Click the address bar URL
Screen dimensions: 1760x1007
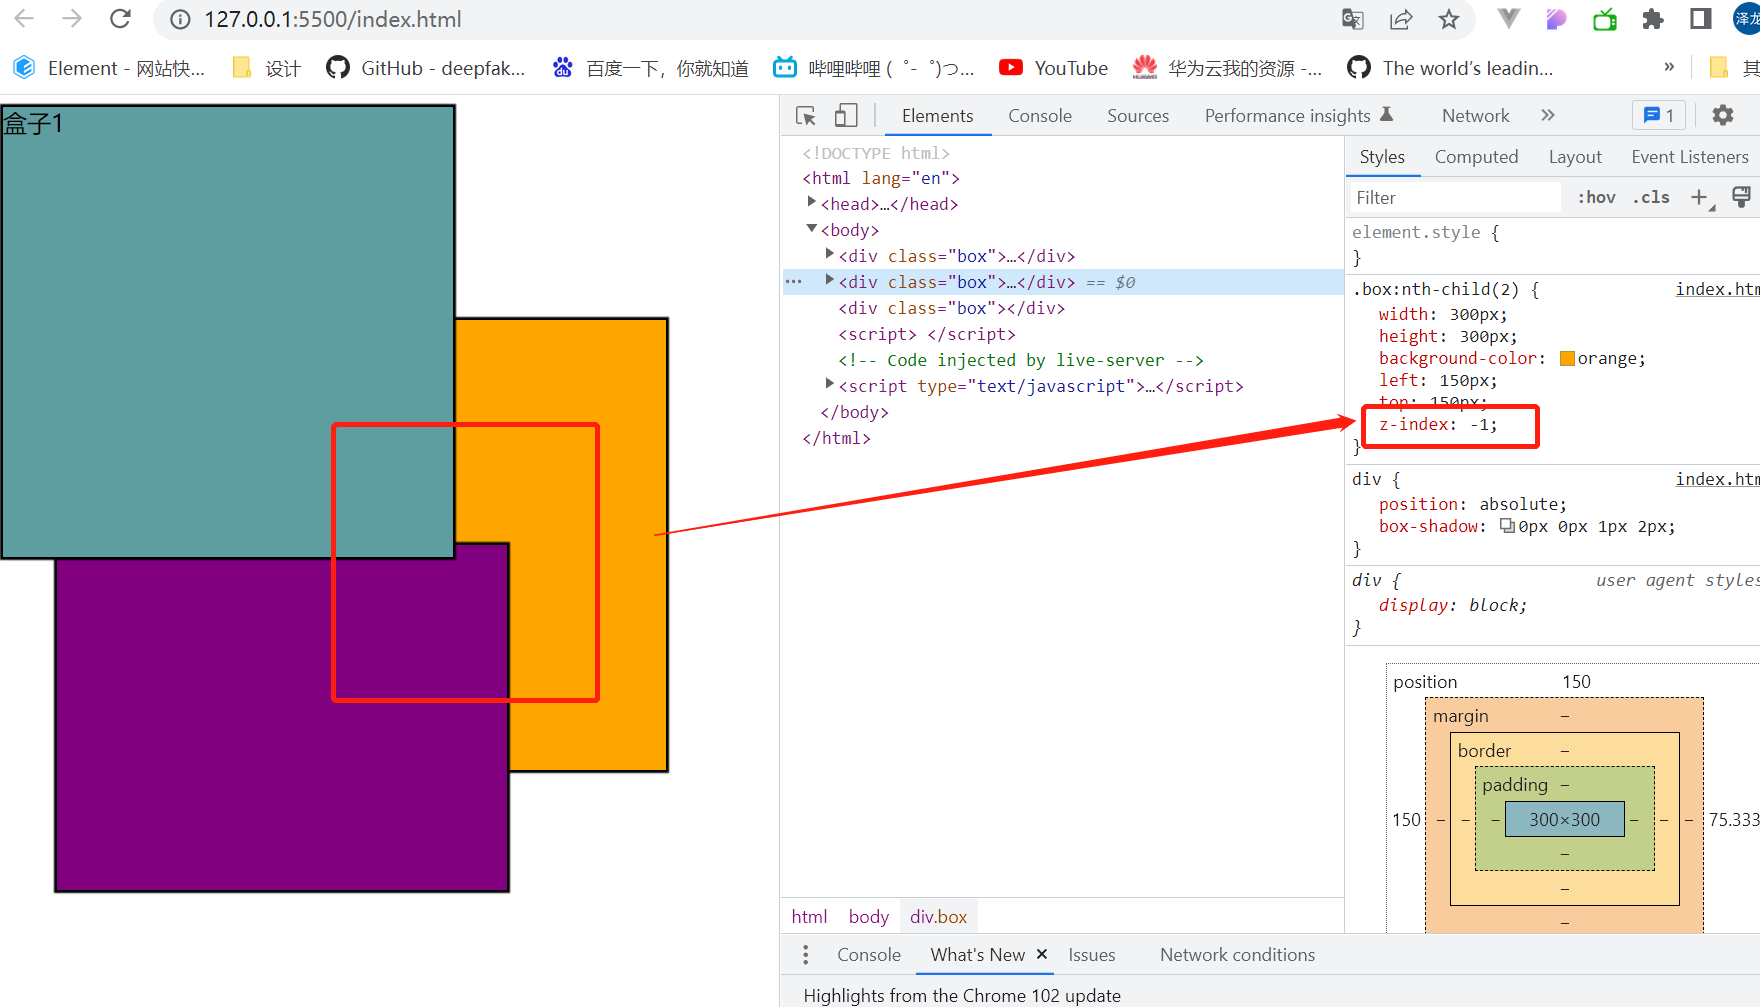coord(332,20)
